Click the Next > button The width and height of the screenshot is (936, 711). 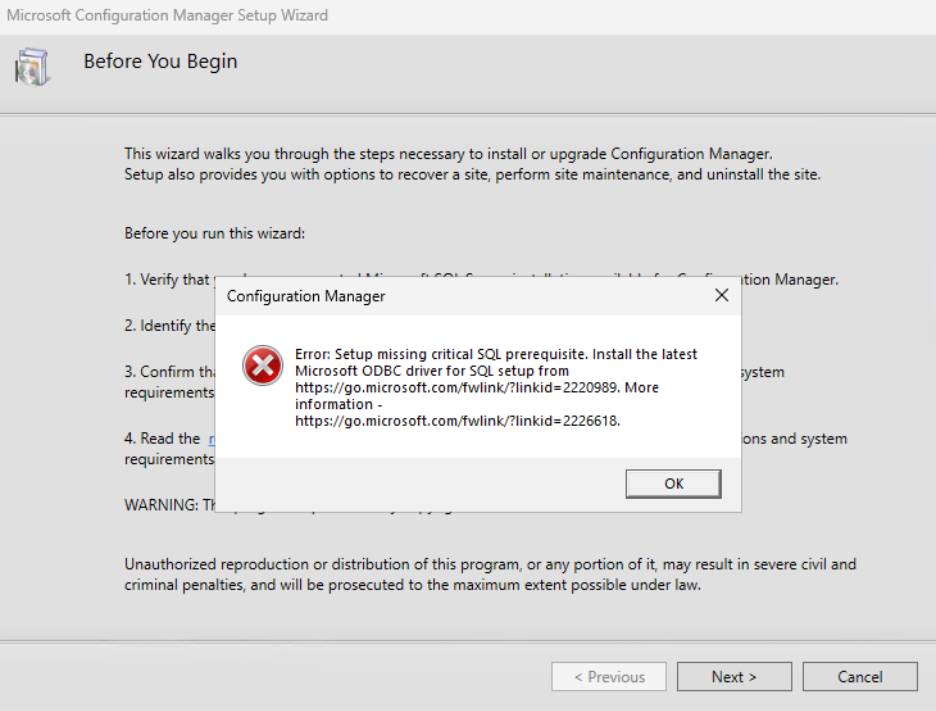click(x=734, y=677)
